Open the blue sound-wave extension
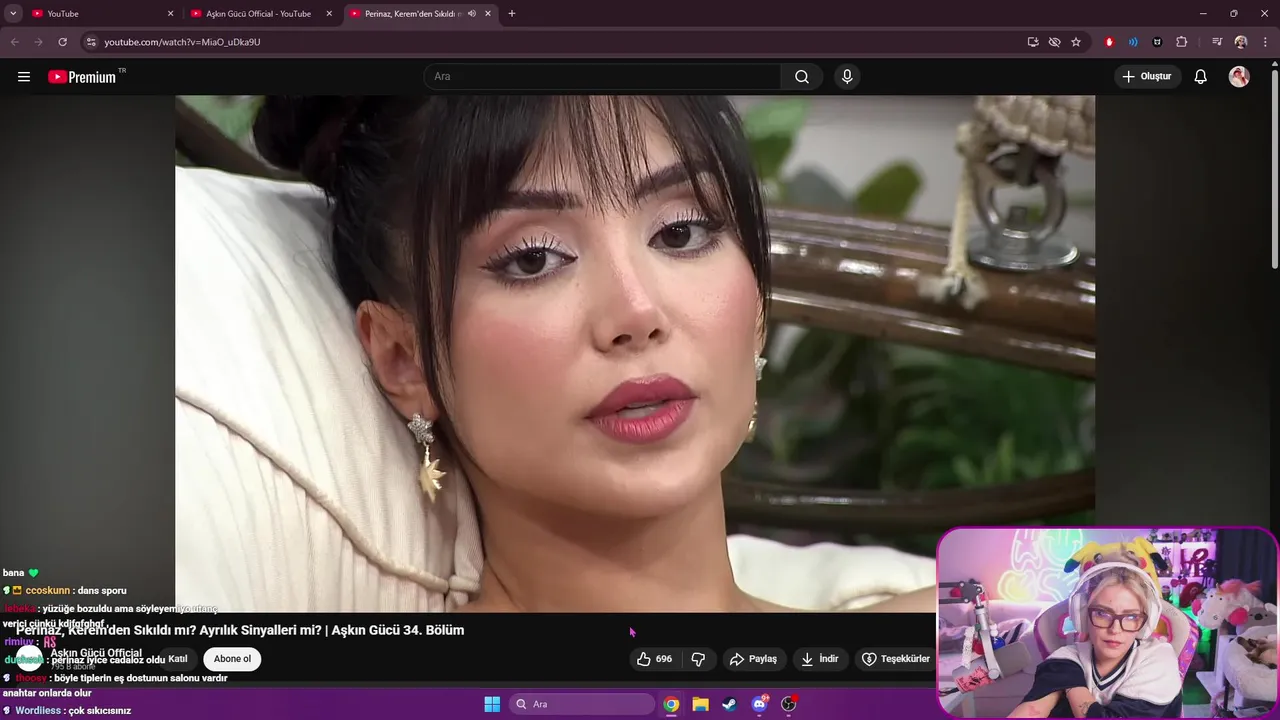The image size is (1280, 720). click(1133, 42)
